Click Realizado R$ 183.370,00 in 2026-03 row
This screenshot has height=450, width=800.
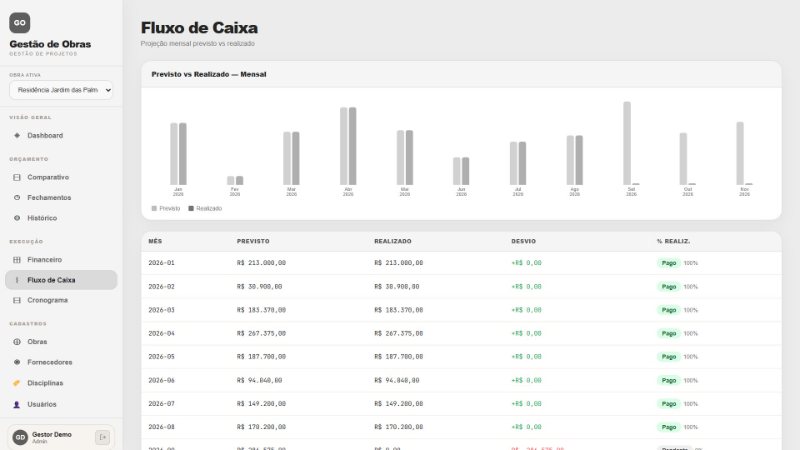(398, 310)
